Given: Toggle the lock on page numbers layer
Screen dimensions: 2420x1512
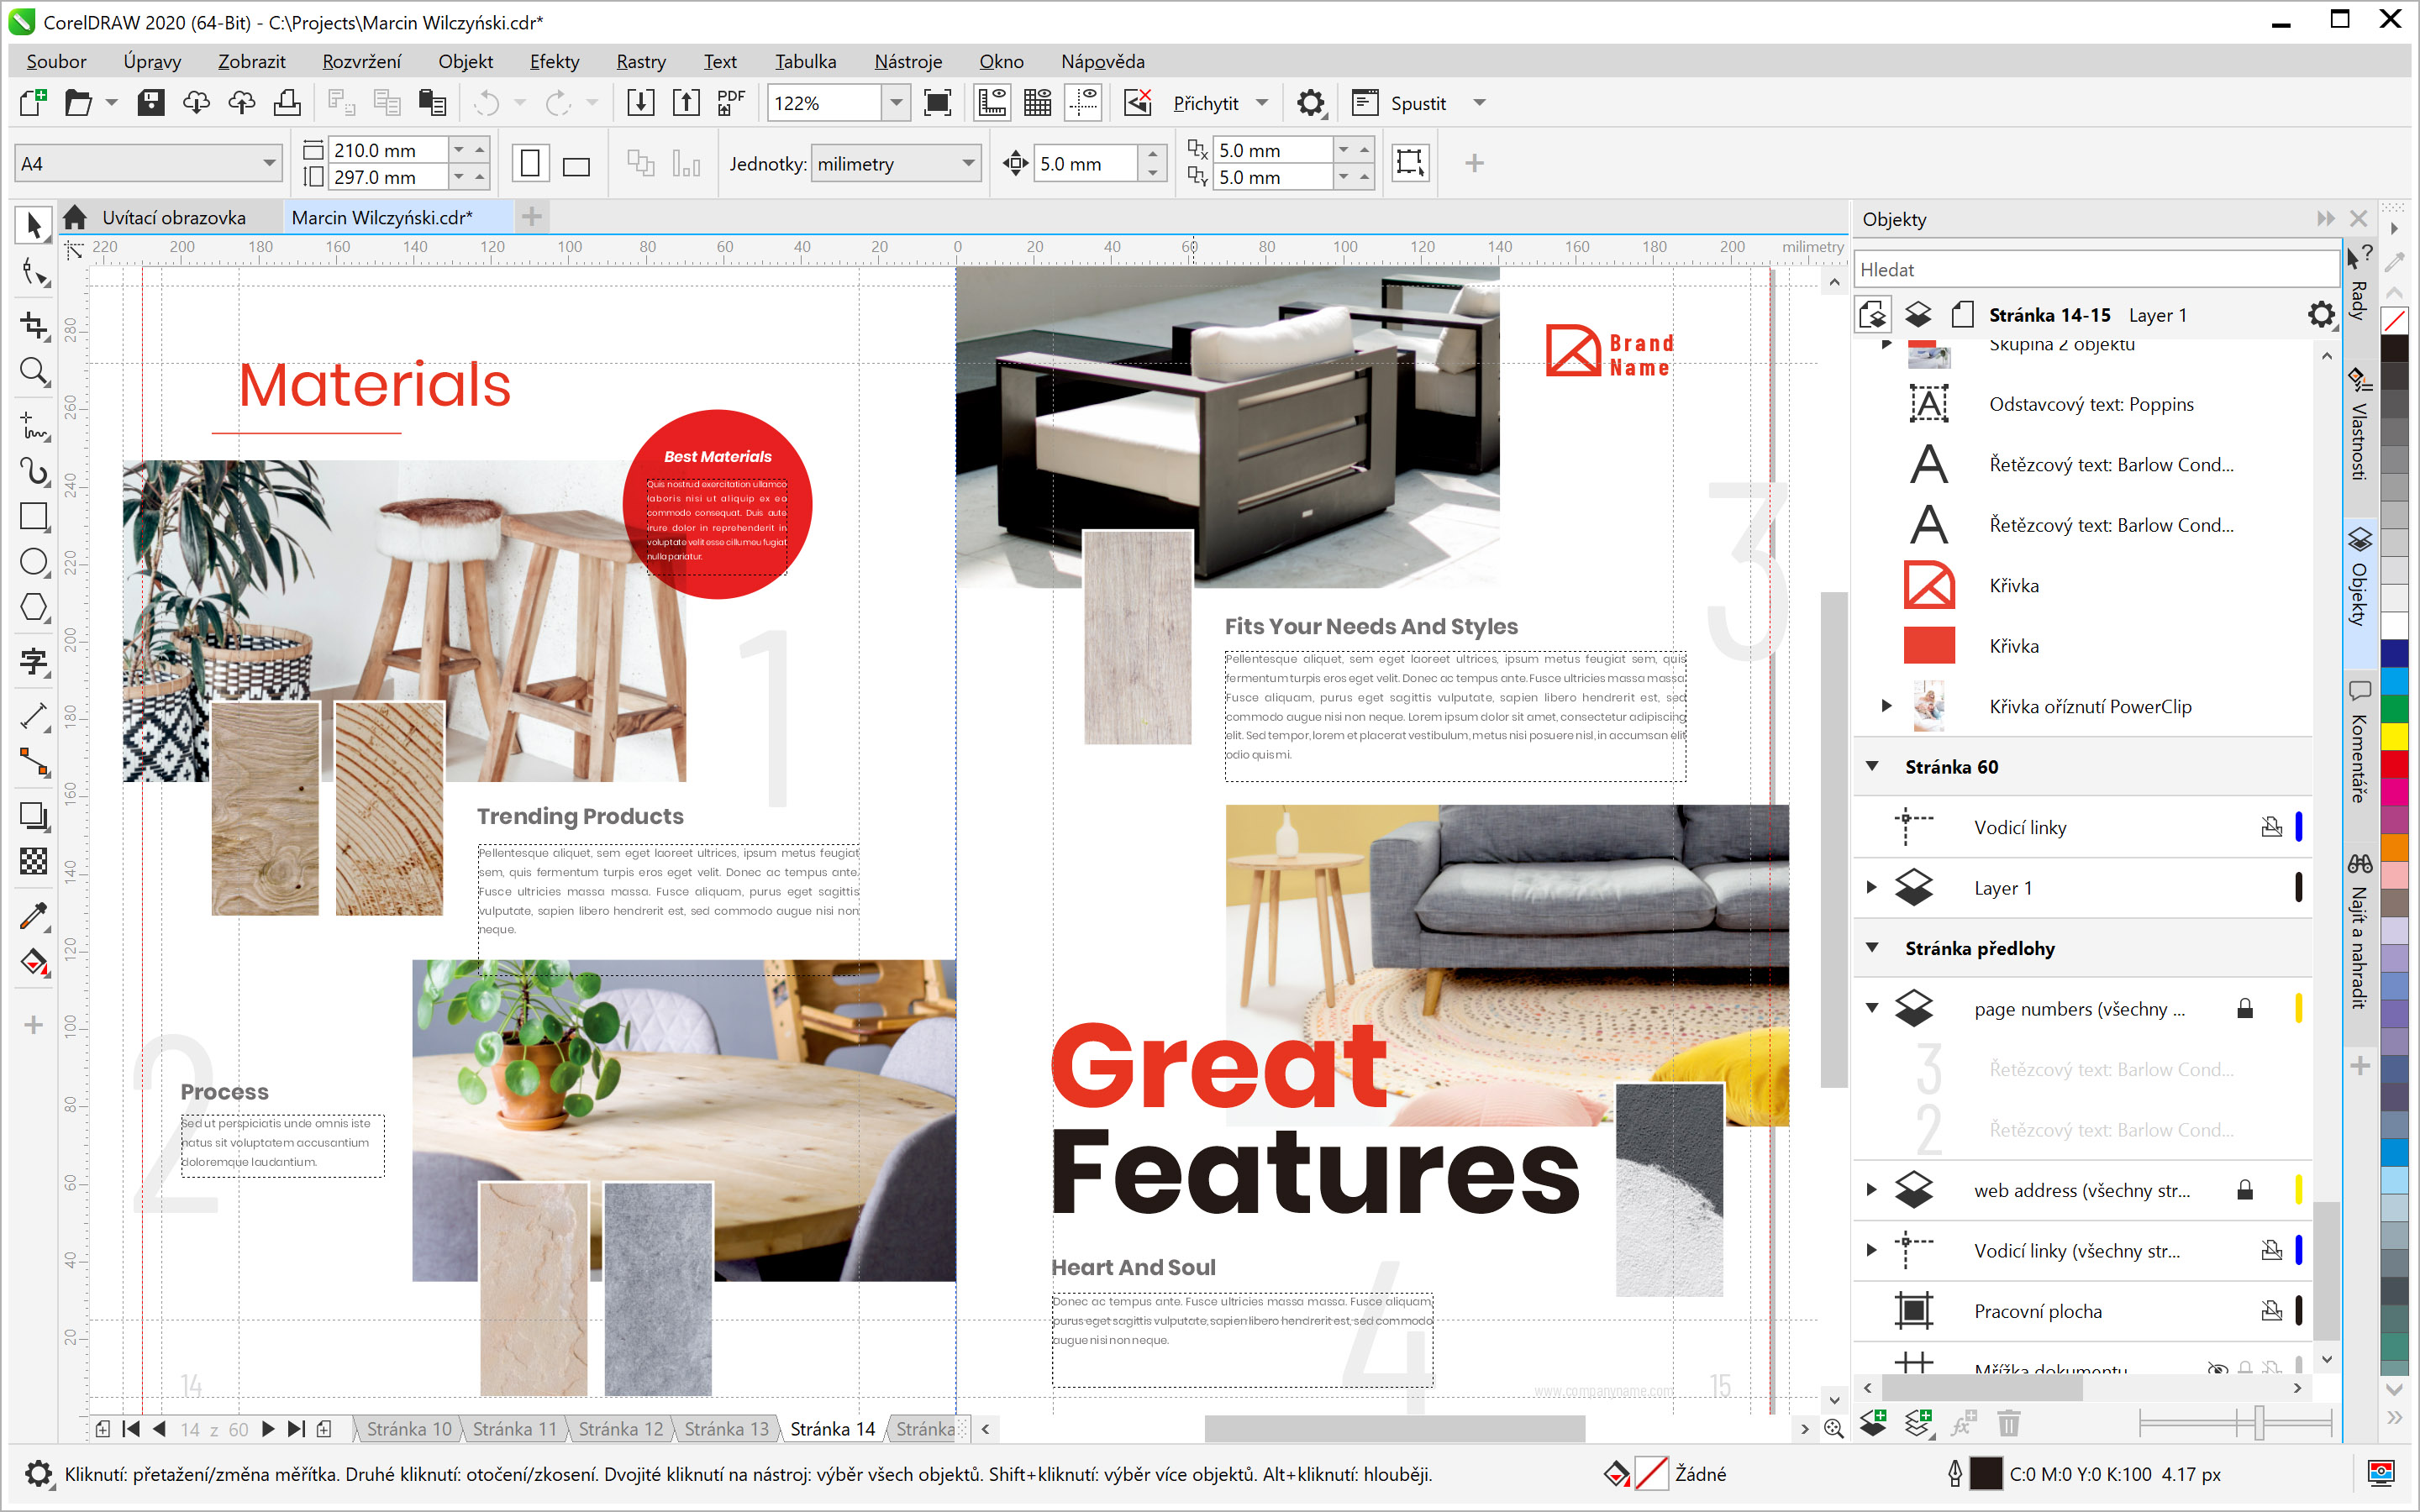Looking at the screenshot, I should coord(2245,1009).
